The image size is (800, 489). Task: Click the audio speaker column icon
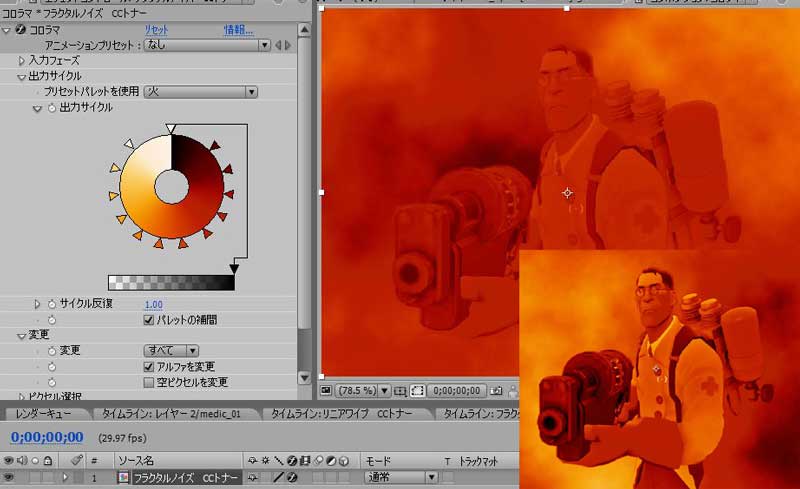pos(22,460)
